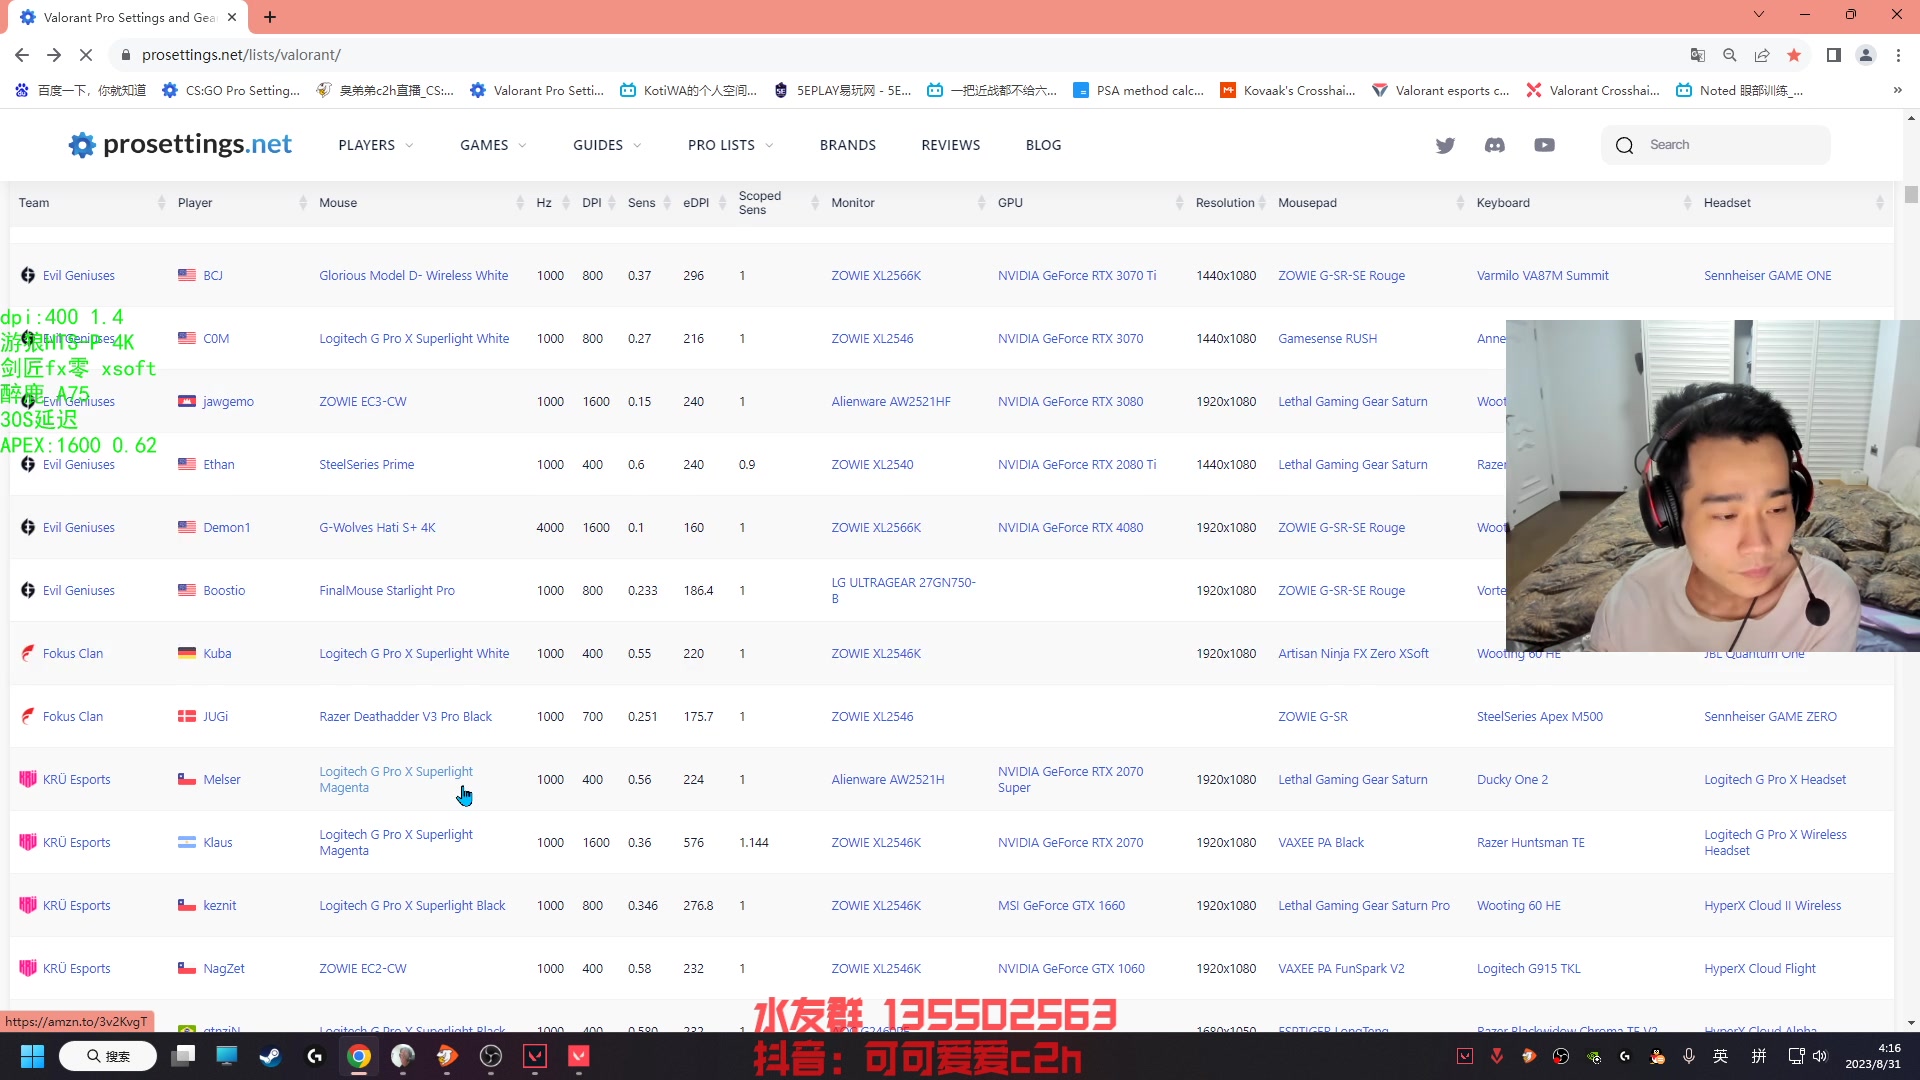Image resolution: width=1920 pixels, height=1080 pixels.
Task: Stop page loading with X button
Action: (x=86, y=55)
